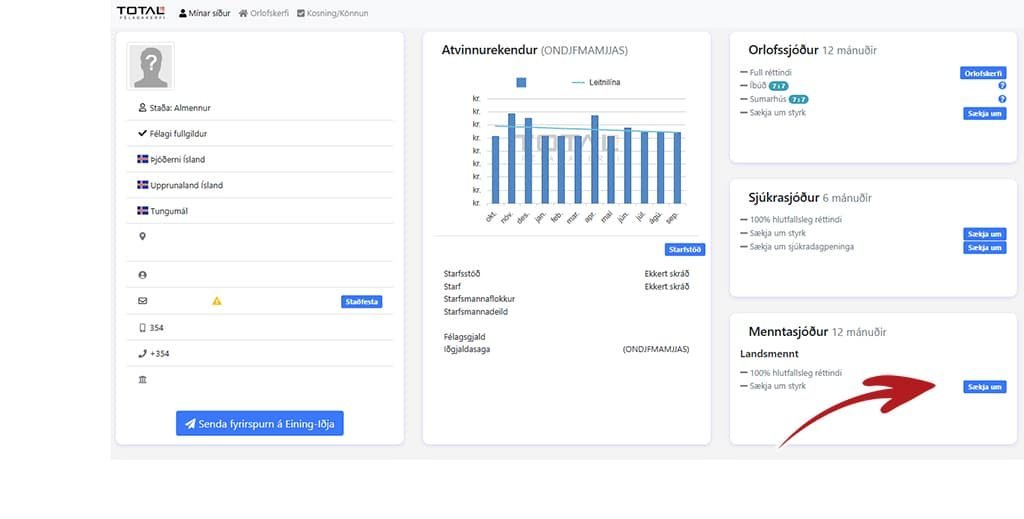The width and height of the screenshot is (1024, 519).
Task: Click the help icon beside Sumarhús
Action: [1001, 100]
